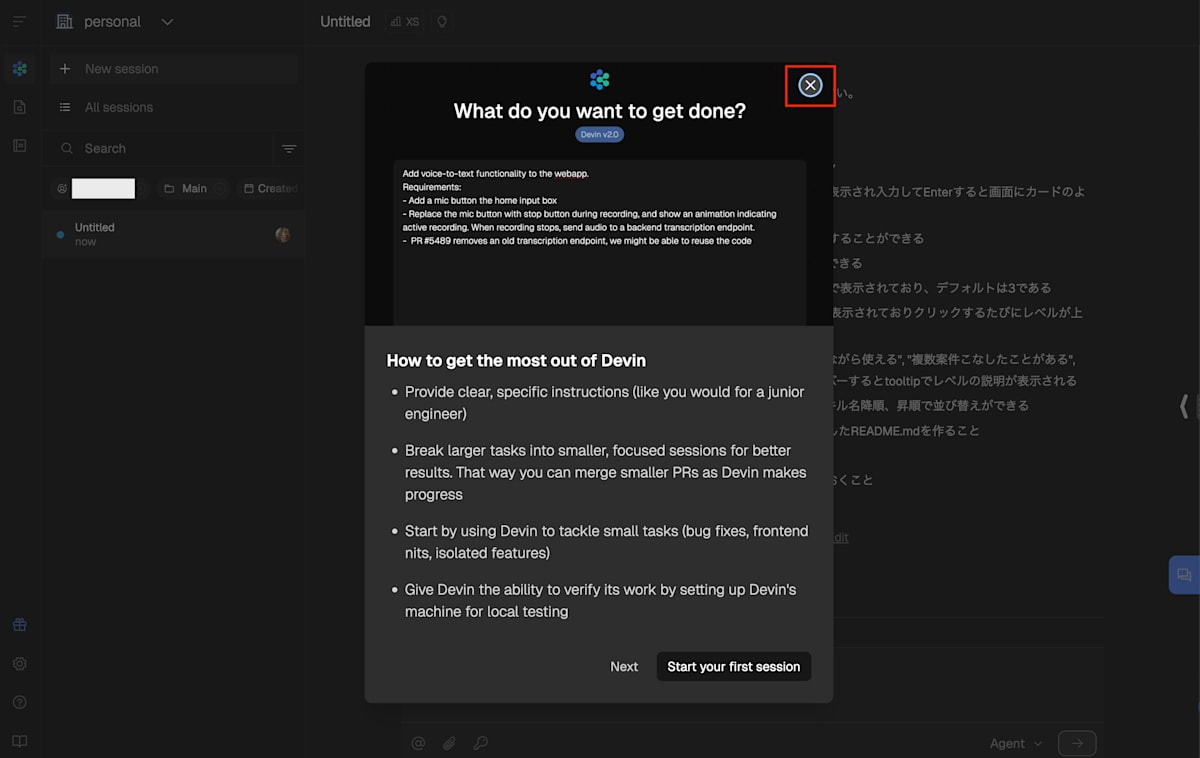Click Start your first session
Viewport: 1200px width, 758px height.
734,667
